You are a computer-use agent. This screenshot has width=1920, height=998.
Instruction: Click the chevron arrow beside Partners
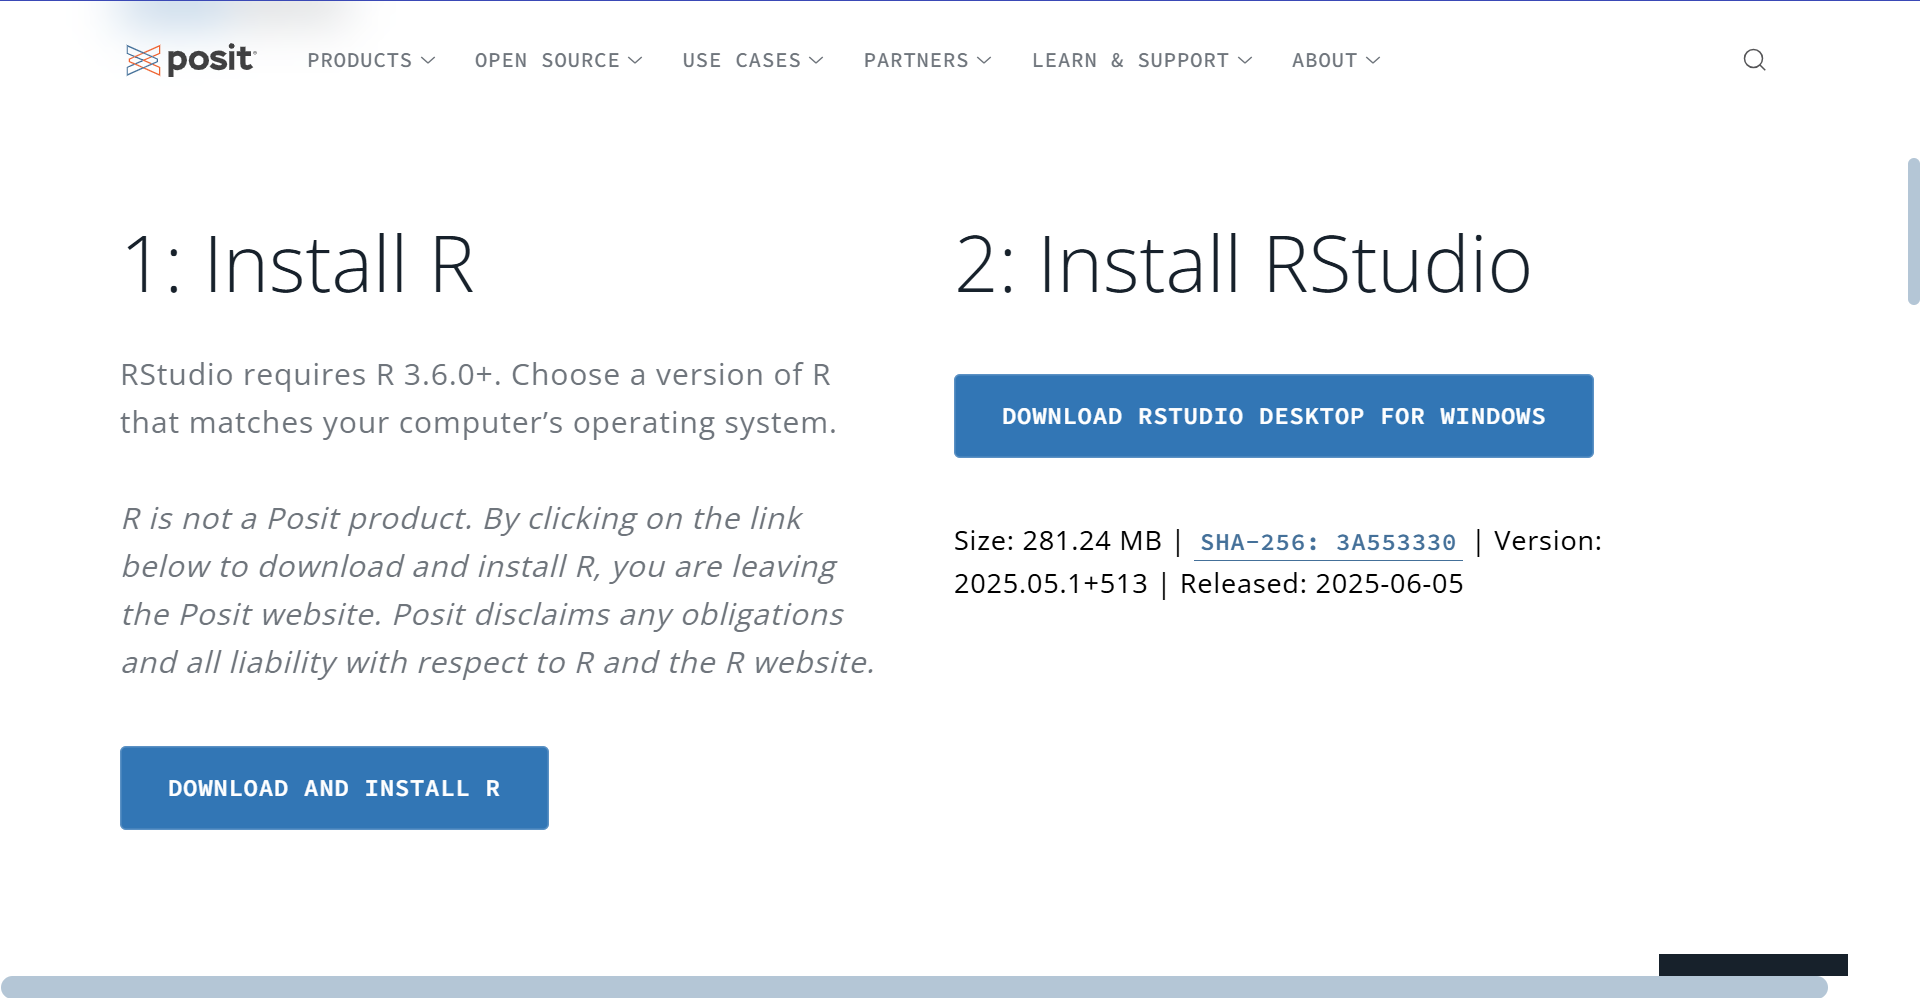[x=984, y=61]
